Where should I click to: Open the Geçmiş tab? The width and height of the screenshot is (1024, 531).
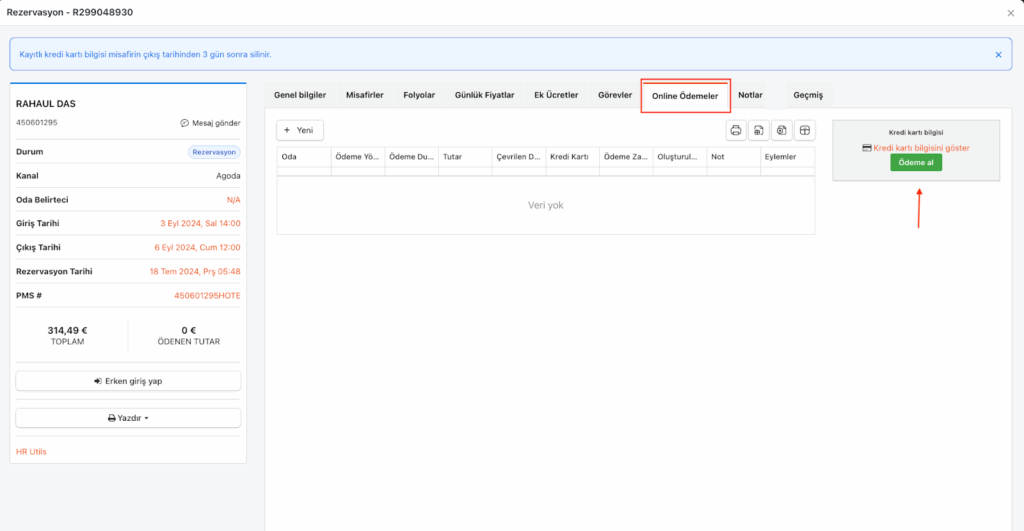point(807,95)
